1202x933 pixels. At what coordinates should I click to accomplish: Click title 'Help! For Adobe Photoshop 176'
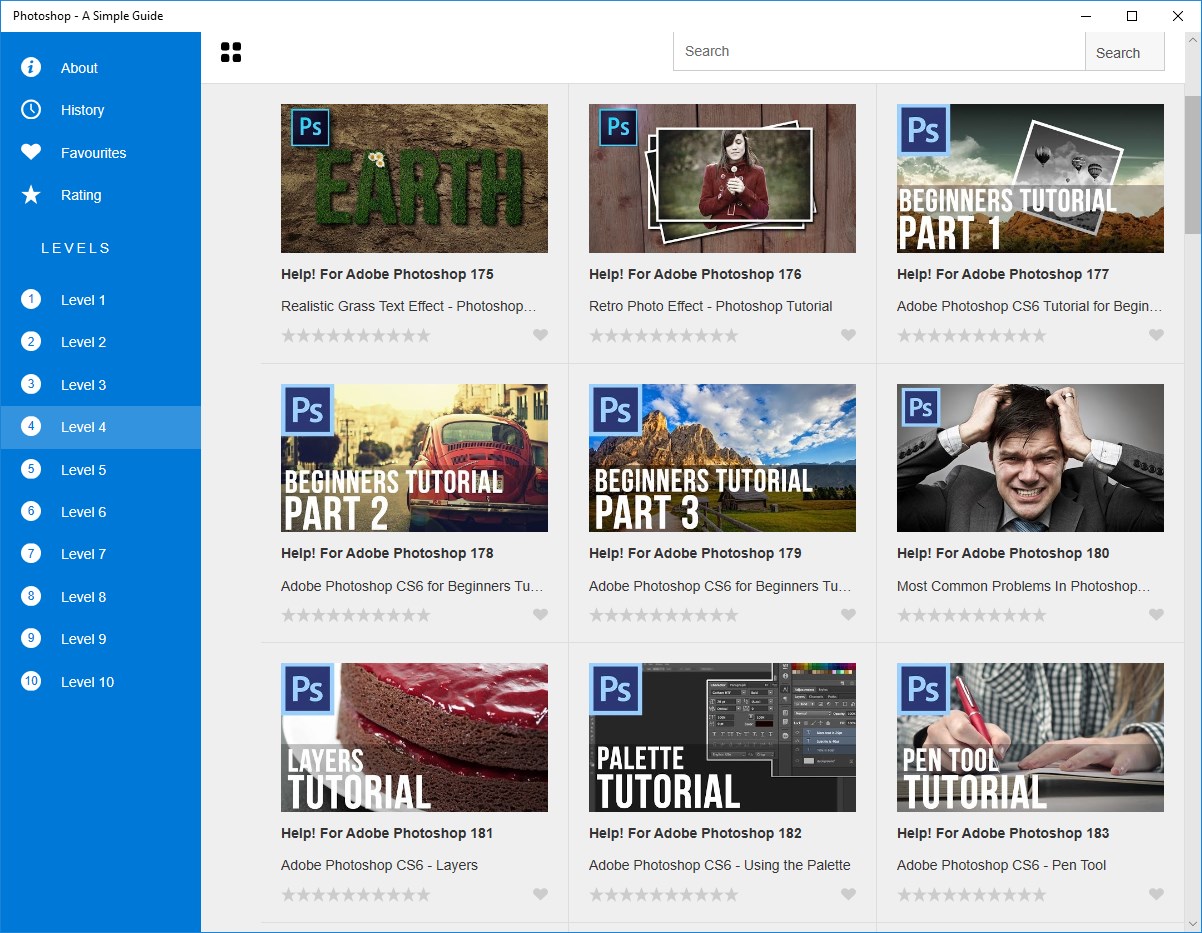click(x=695, y=274)
